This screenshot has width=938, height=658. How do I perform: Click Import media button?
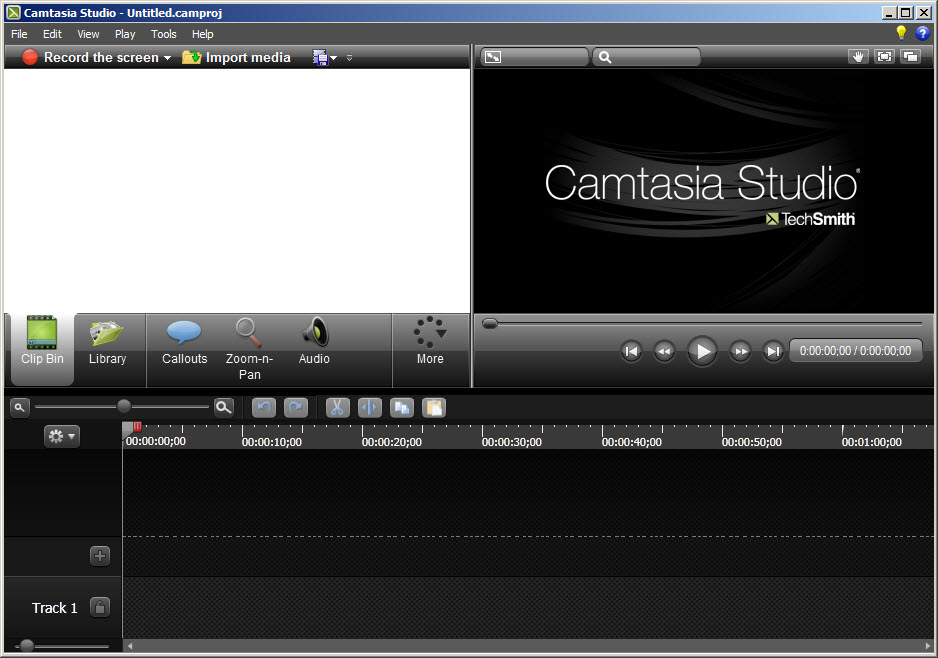[236, 57]
